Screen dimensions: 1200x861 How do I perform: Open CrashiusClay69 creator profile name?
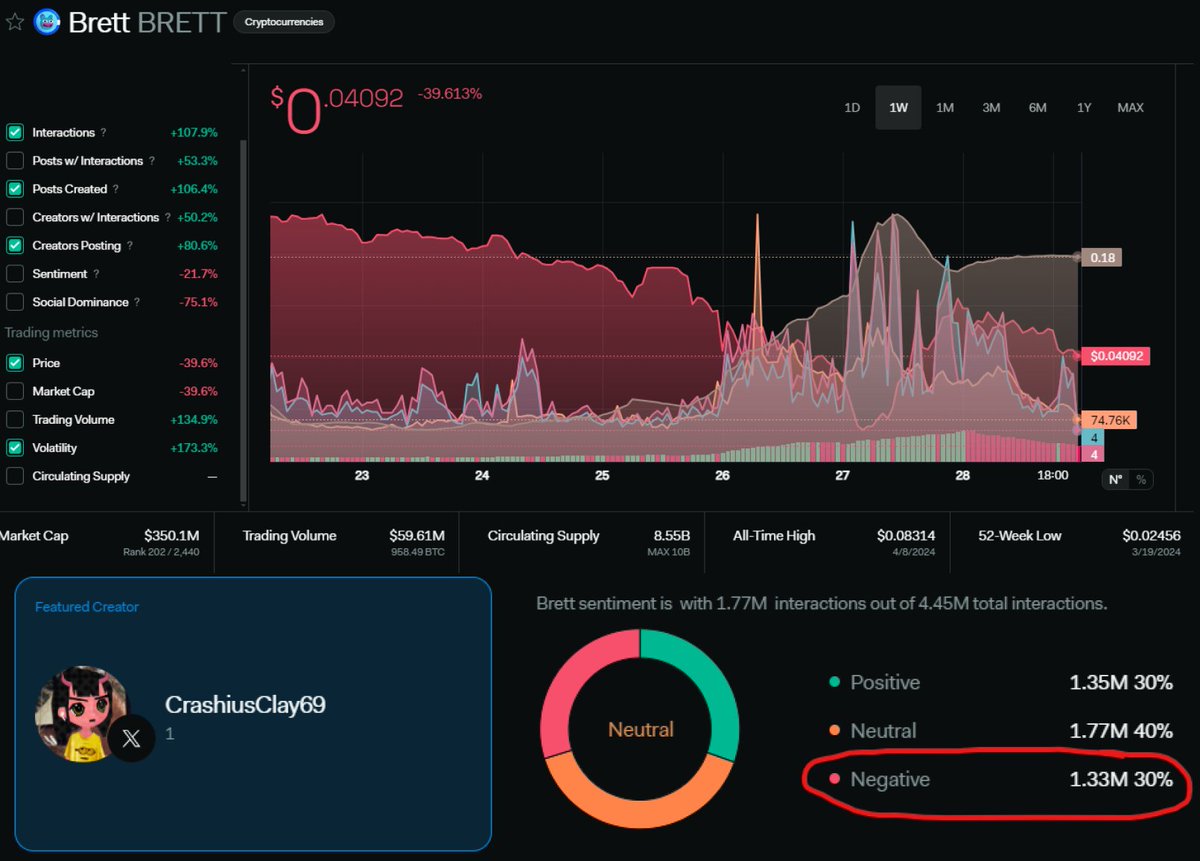pos(245,705)
